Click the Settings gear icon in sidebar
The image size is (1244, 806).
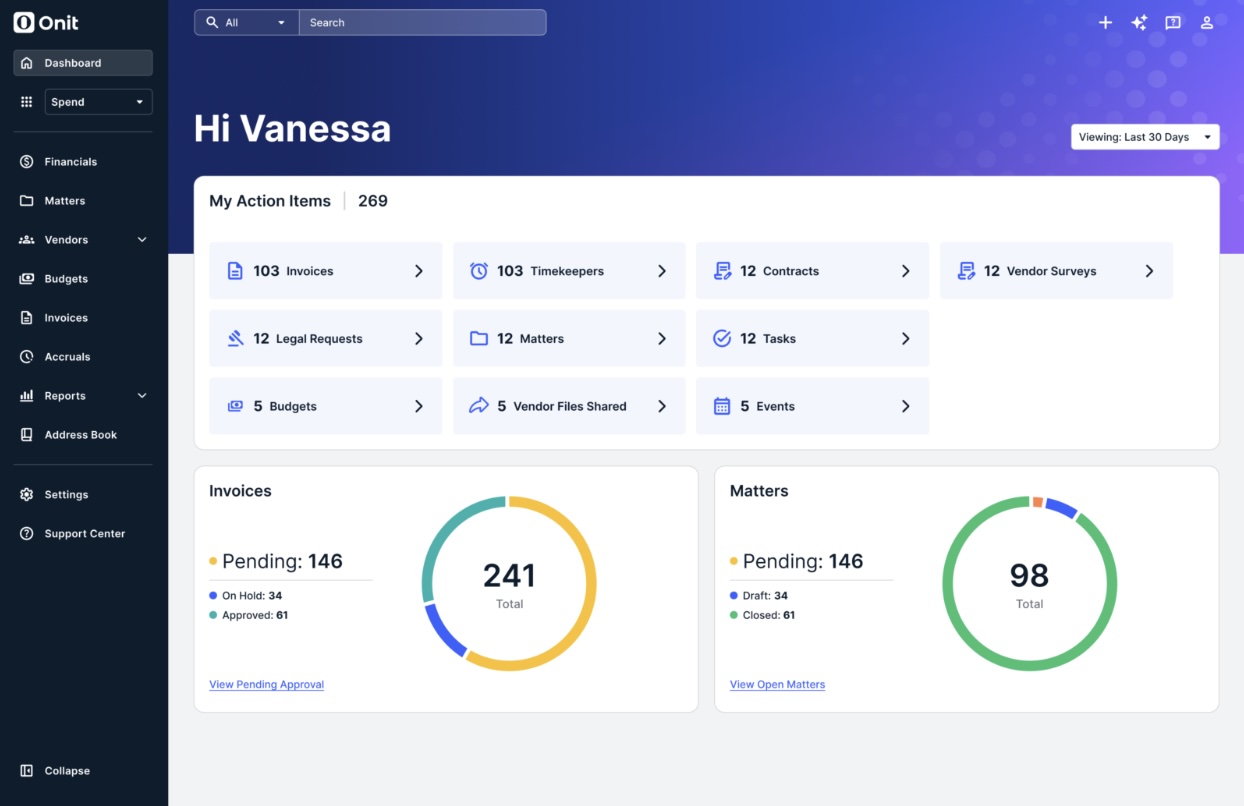(x=27, y=495)
